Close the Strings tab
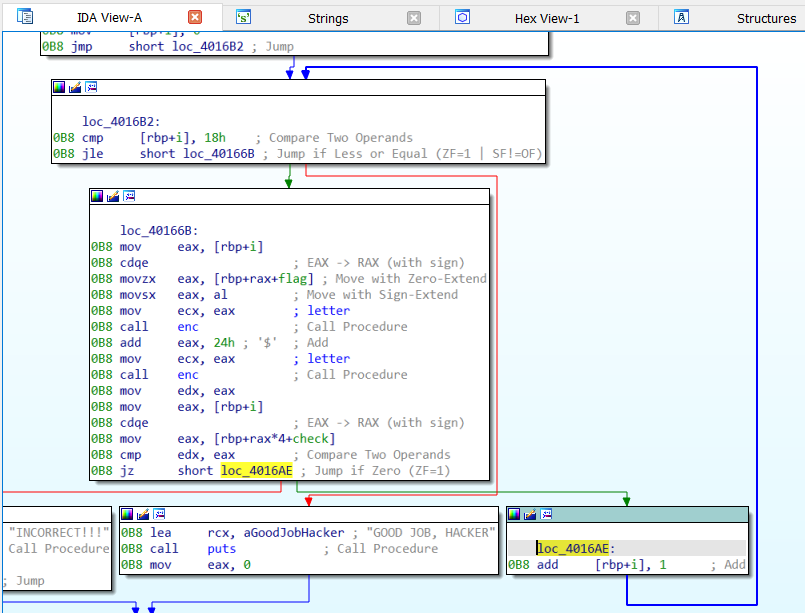Viewport: 805px width, 613px height. pyautogui.click(x=414, y=18)
